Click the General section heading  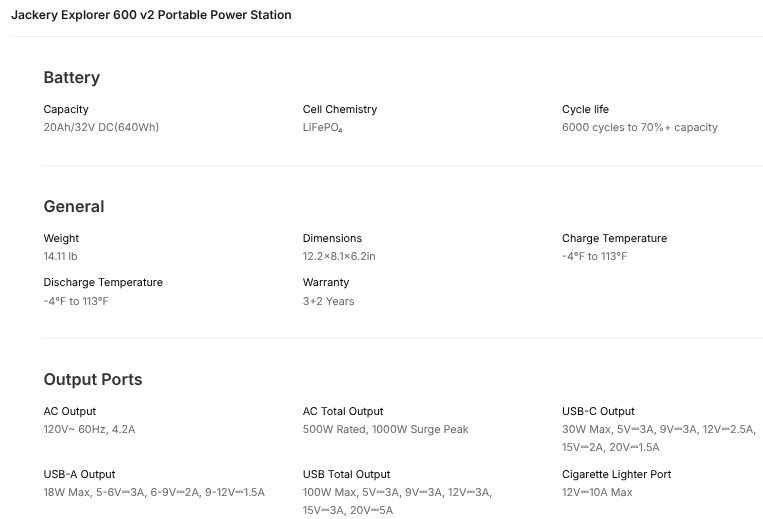pos(74,207)
